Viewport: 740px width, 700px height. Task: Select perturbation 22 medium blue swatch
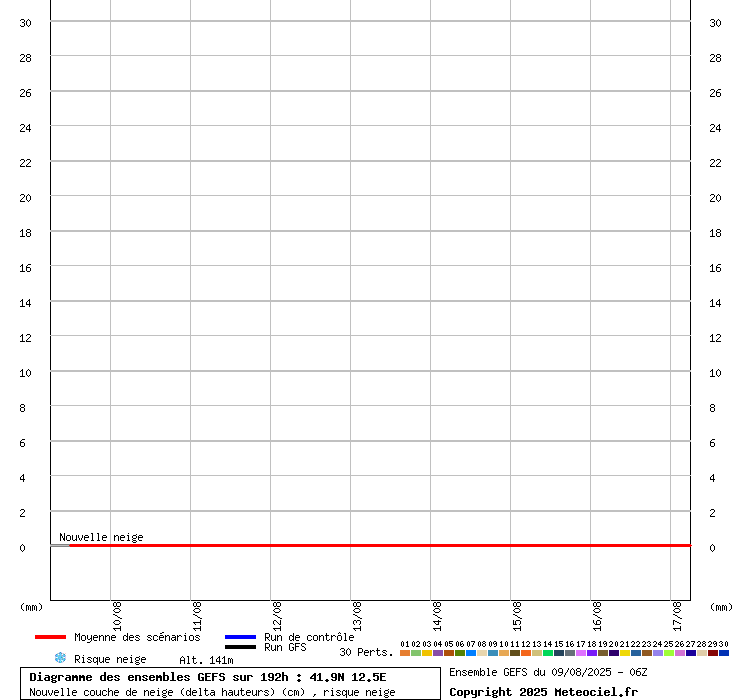[636, 653]
